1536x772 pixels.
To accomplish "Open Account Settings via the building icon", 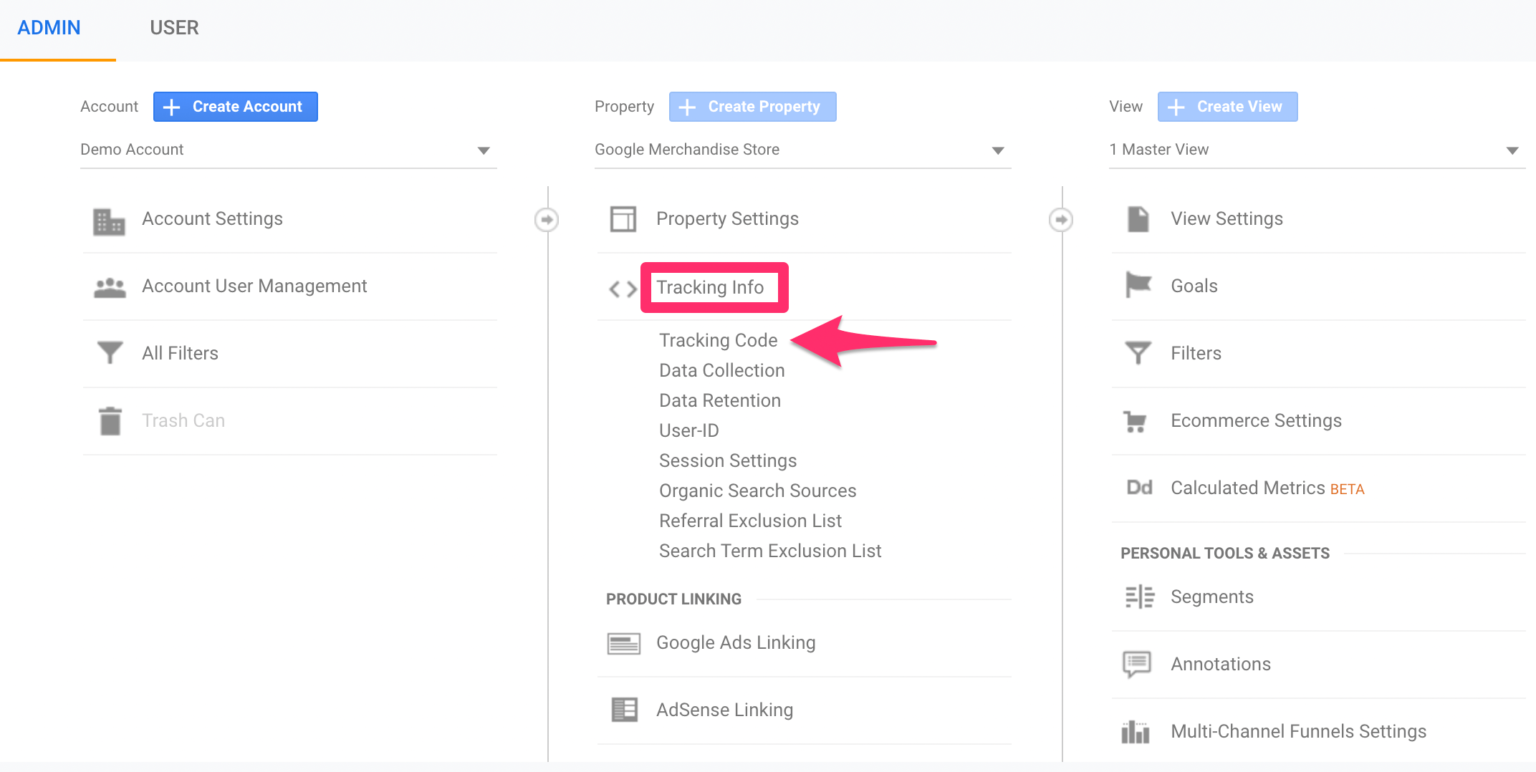I will pos(108,220).
